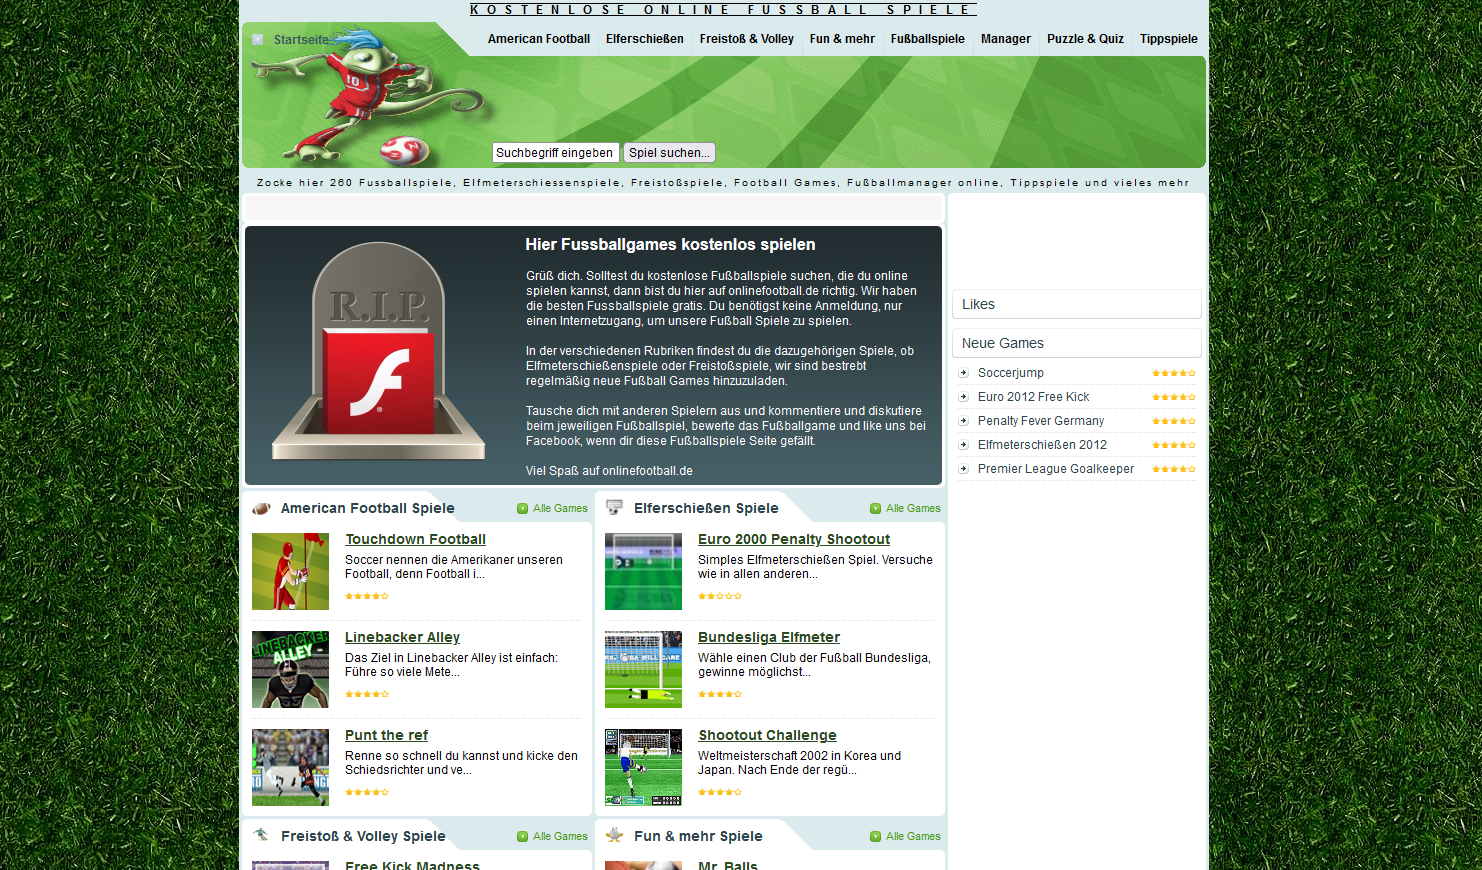Click the goalkeeper icon next to Elferschießen Spiele
The height and width of the screenshot is (870, 1482).
pyautogui.click(x=614, y=508)
